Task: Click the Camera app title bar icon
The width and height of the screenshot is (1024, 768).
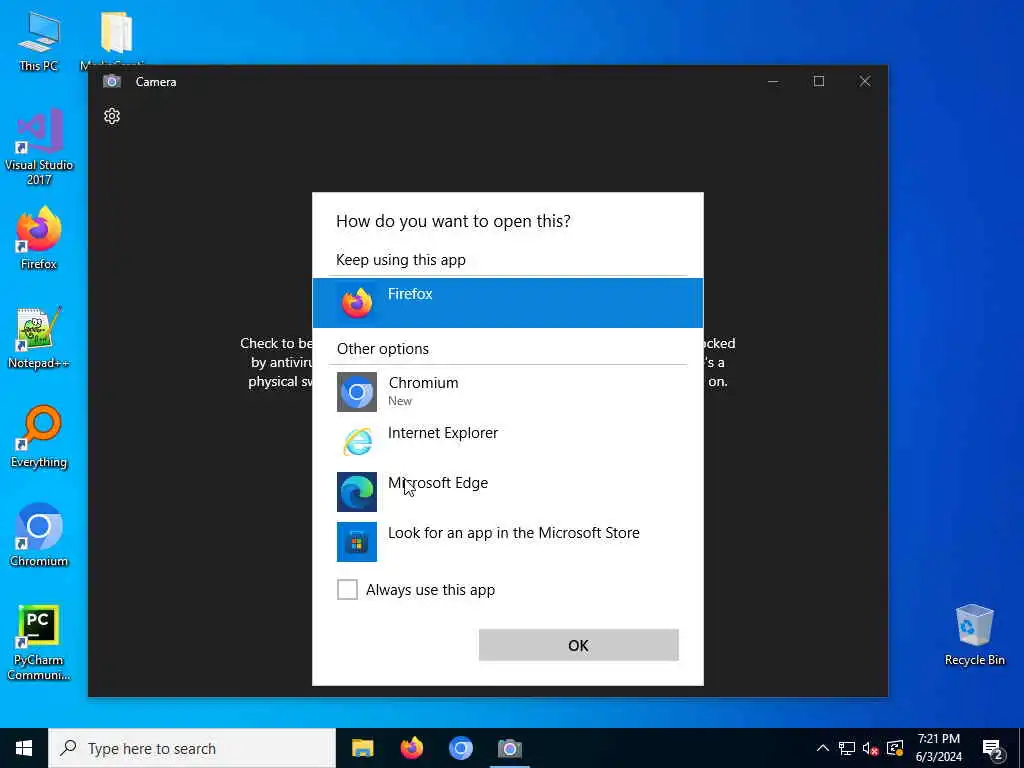Action: pyautogui.click(x=112, y=82)
